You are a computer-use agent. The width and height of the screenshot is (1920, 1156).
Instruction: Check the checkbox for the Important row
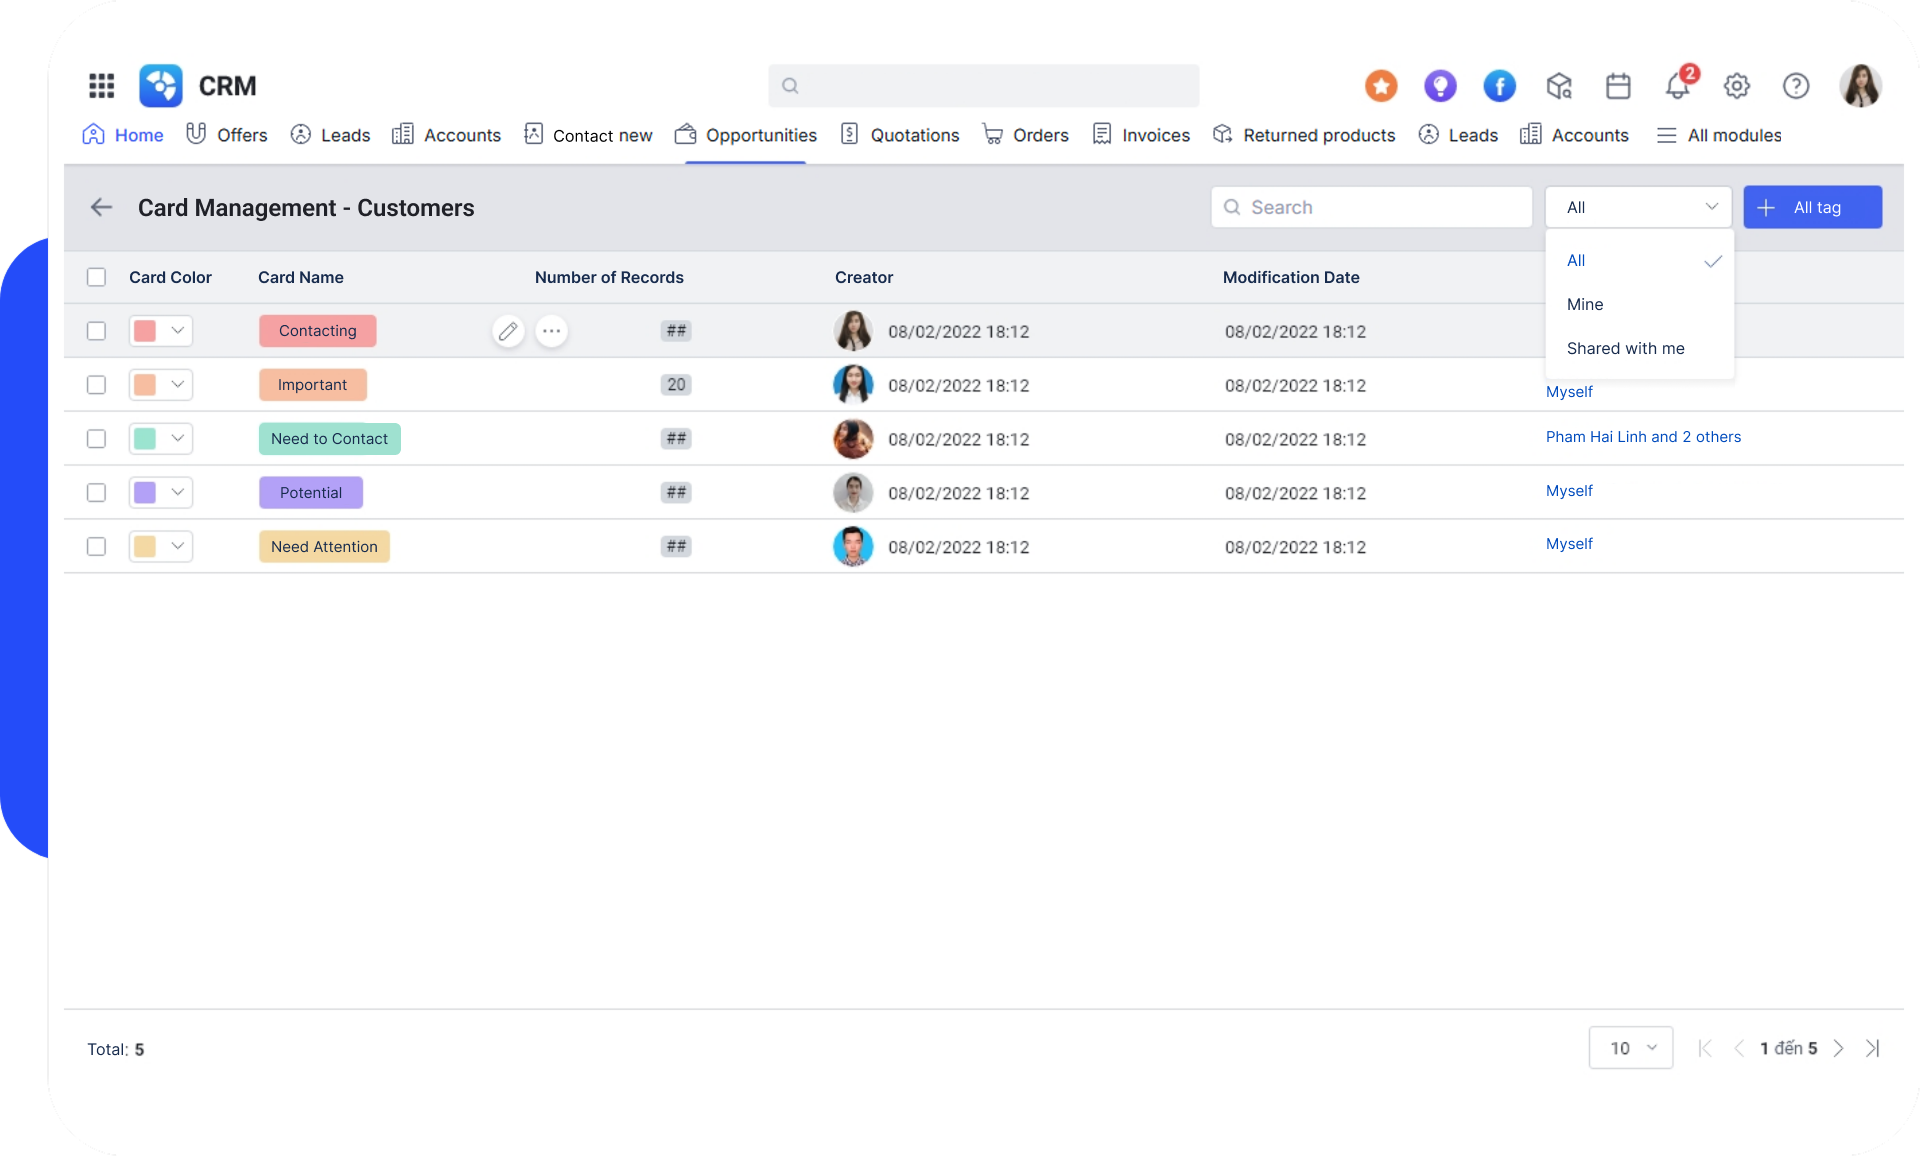point(96,384)
